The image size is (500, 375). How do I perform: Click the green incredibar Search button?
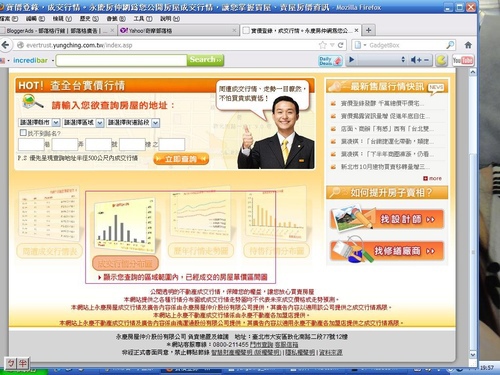pos(205,60)
